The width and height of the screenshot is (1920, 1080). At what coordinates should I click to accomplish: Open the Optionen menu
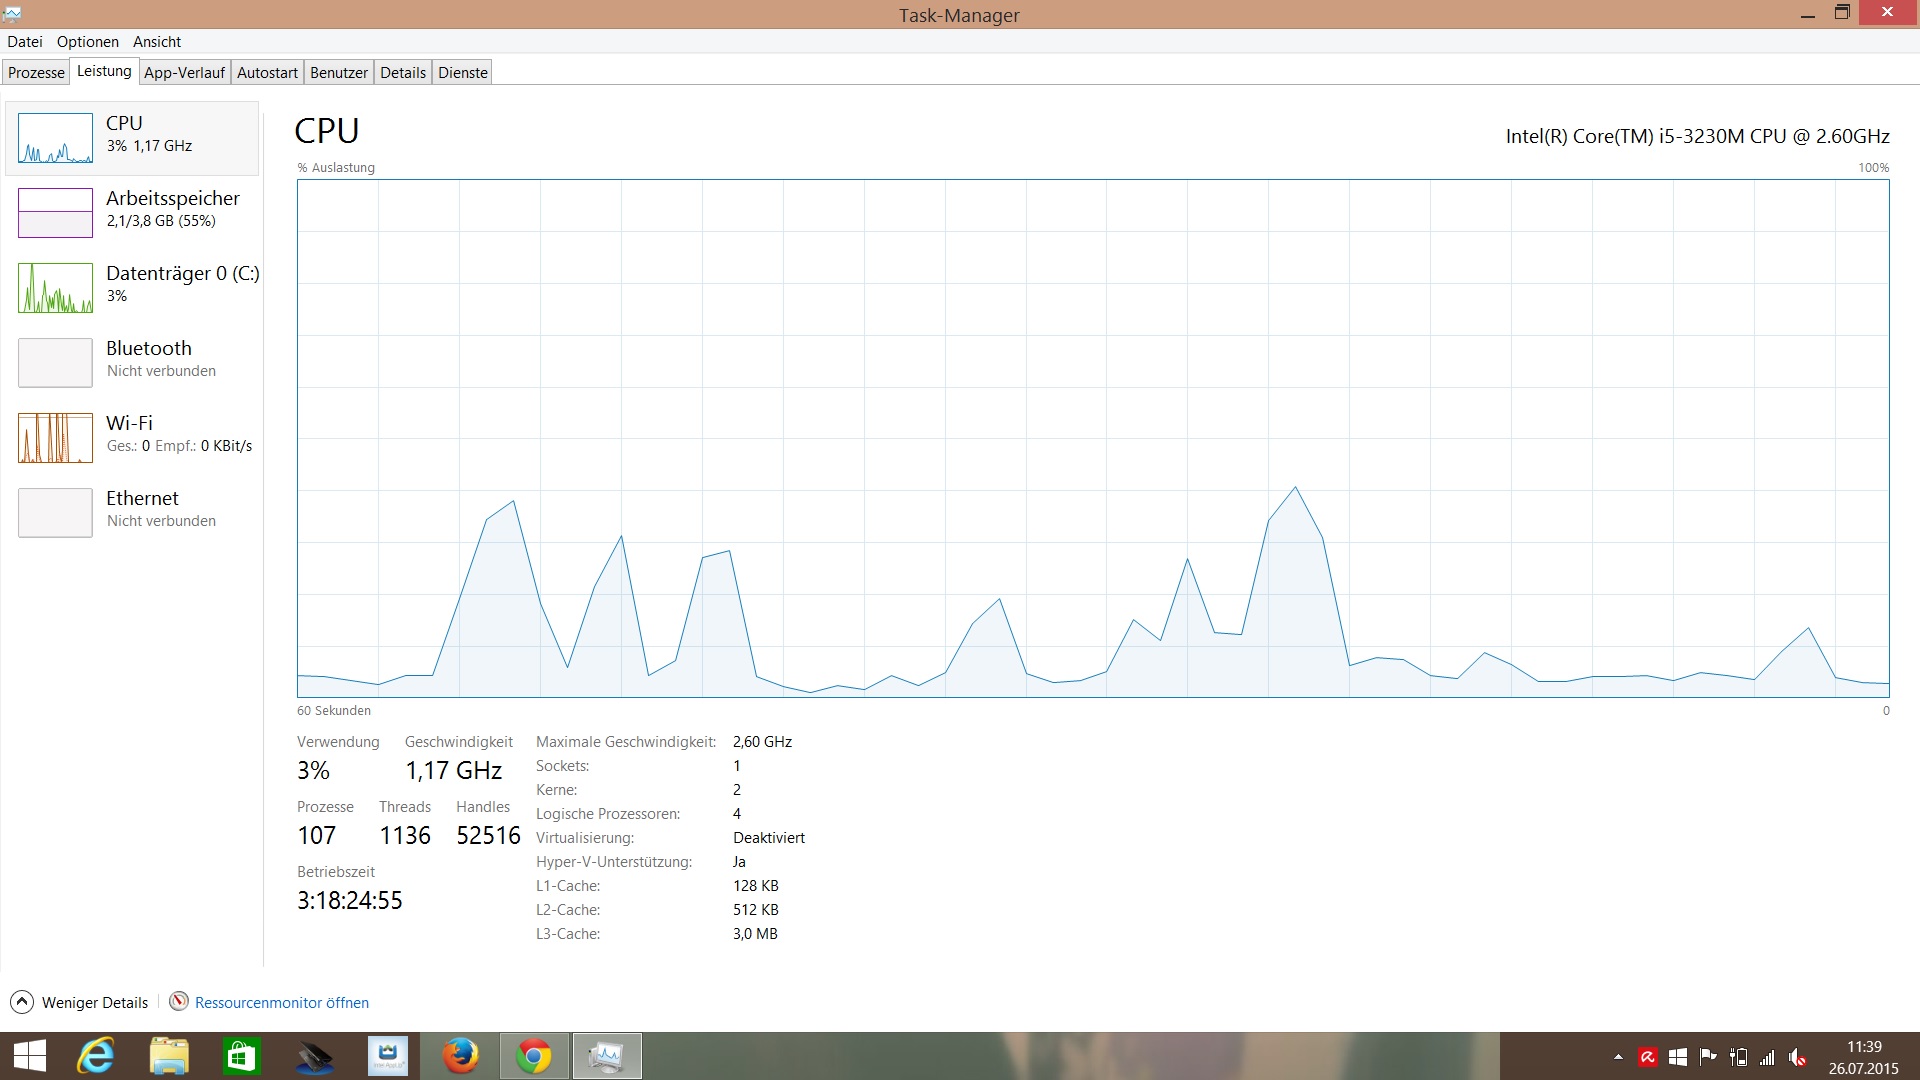pyautogui.click(x=87, y=42)
